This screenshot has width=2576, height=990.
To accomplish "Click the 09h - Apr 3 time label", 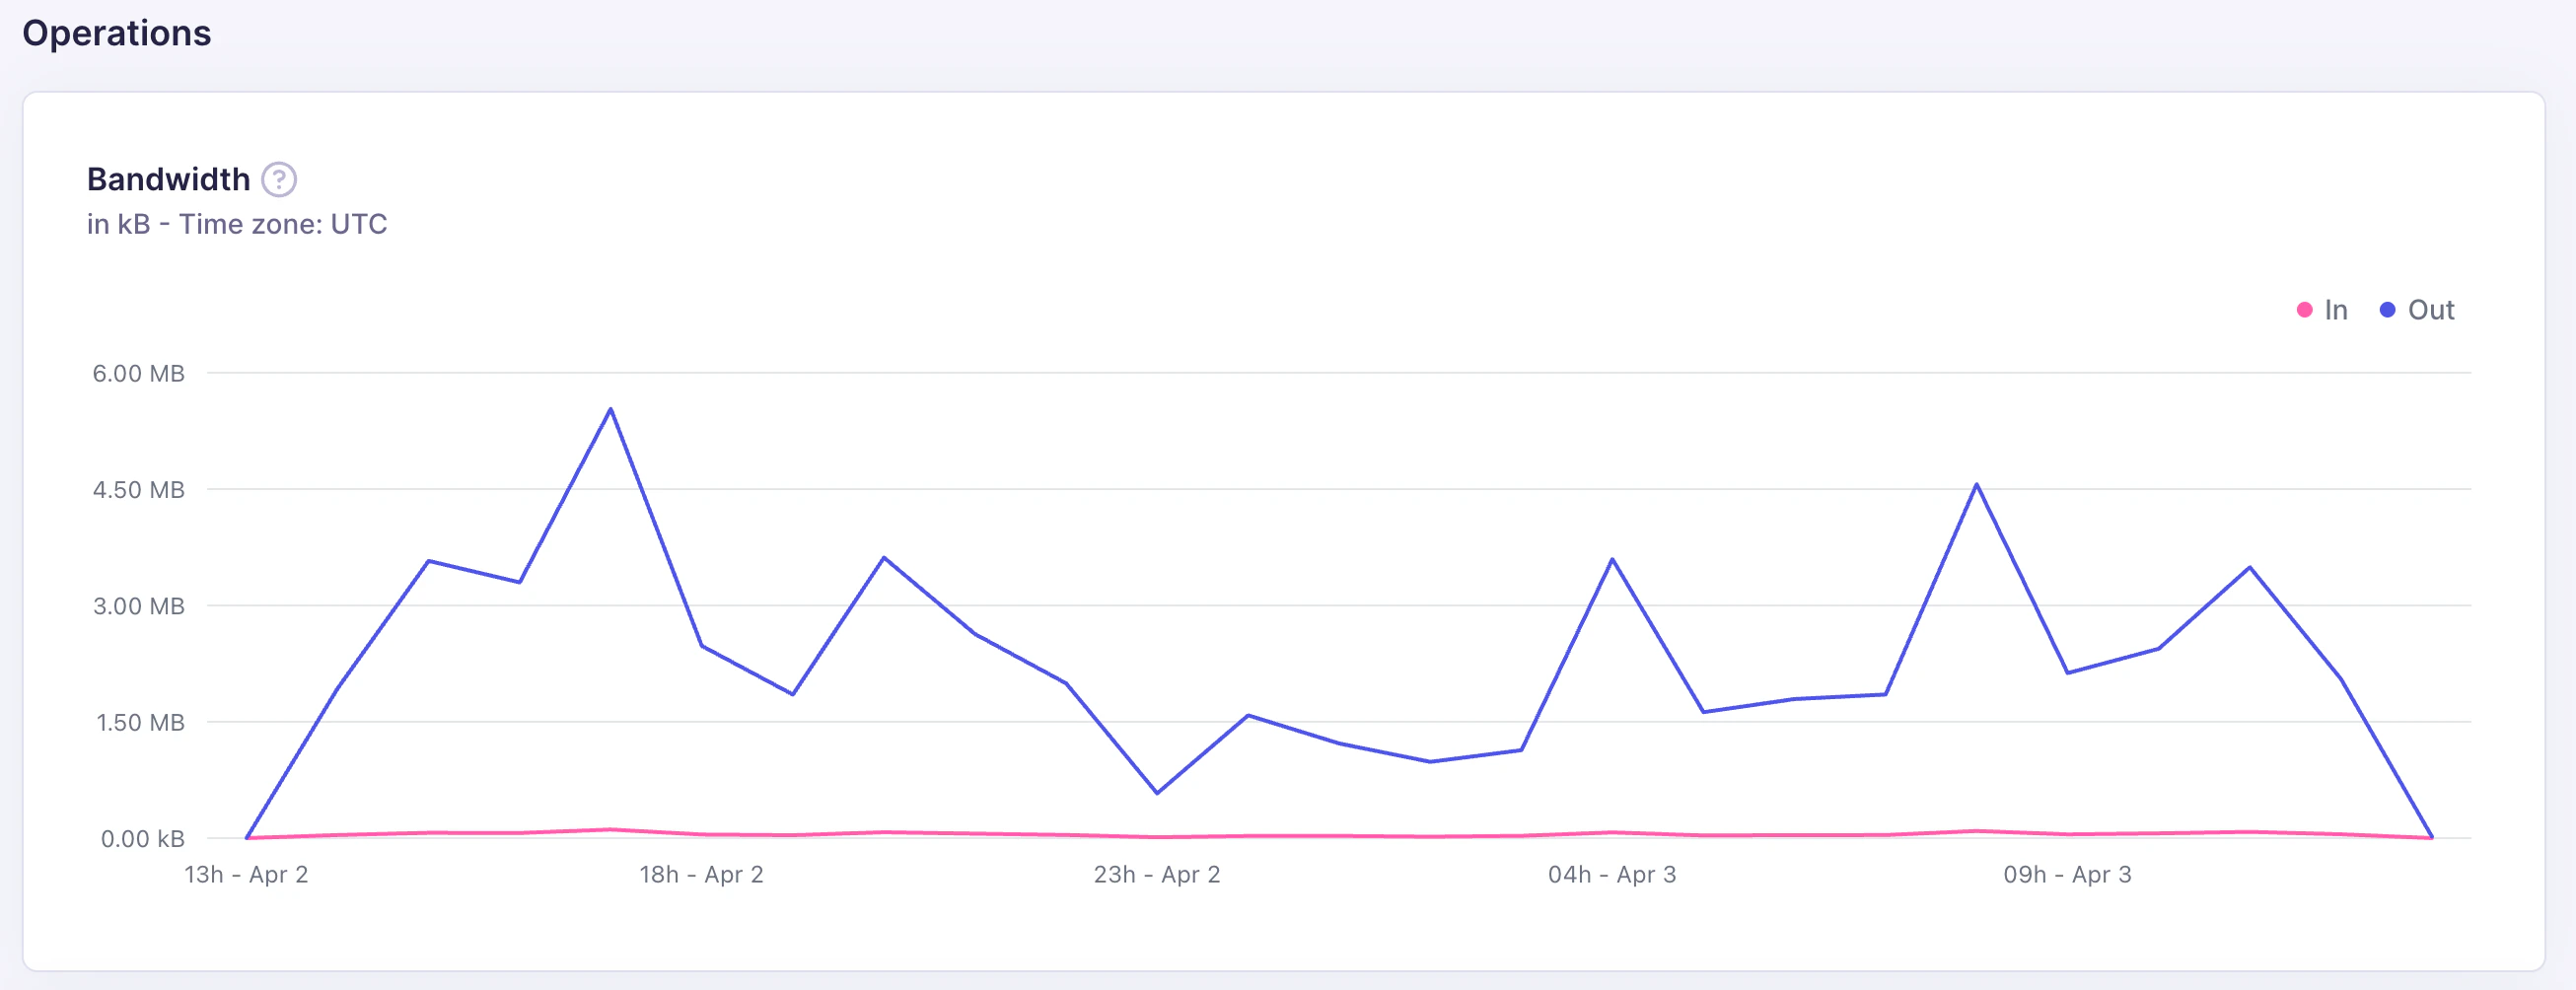I will pos(2068,874).
